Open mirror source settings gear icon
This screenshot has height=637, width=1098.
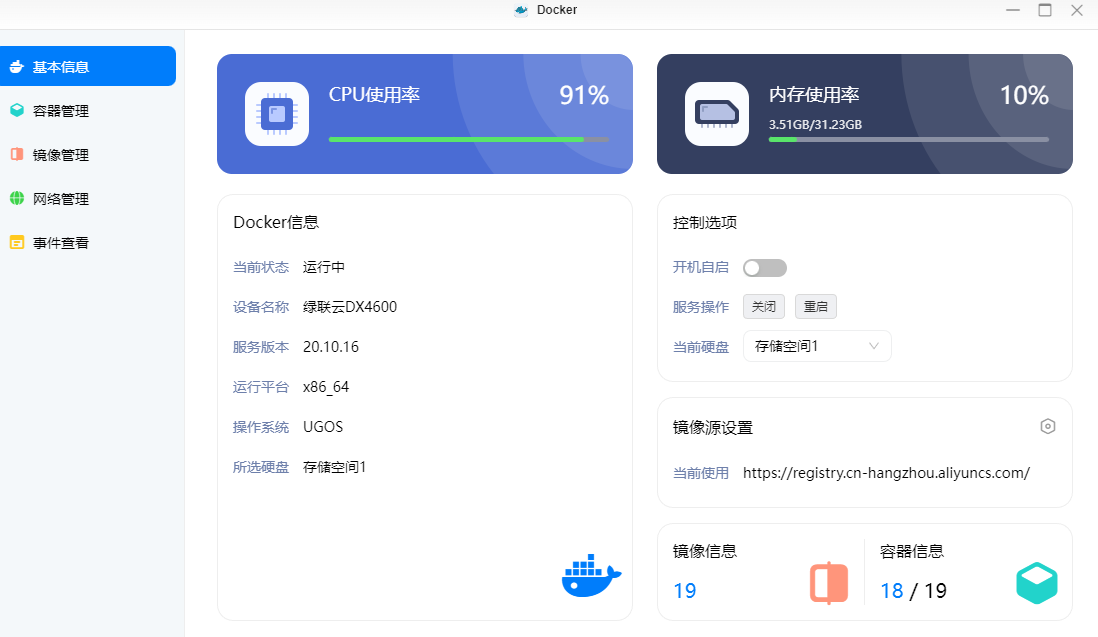tap(1047, 426)
